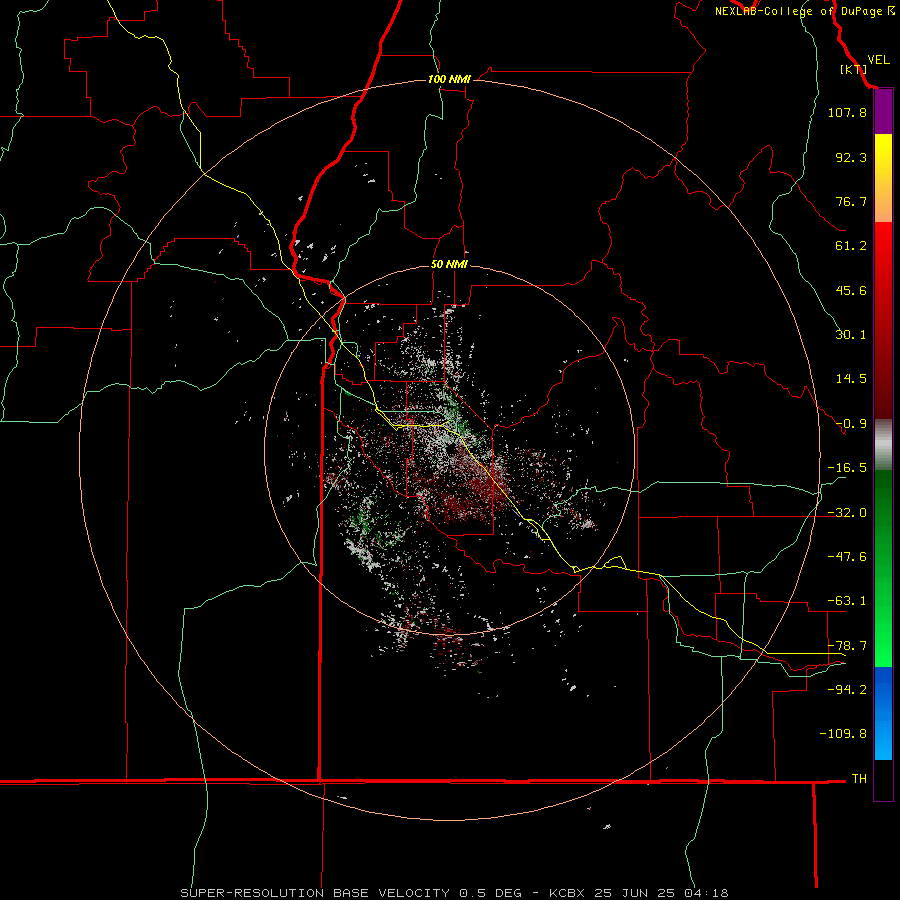Click the TH threshold label
Screen dimensions: 900x900
(859, 778)
